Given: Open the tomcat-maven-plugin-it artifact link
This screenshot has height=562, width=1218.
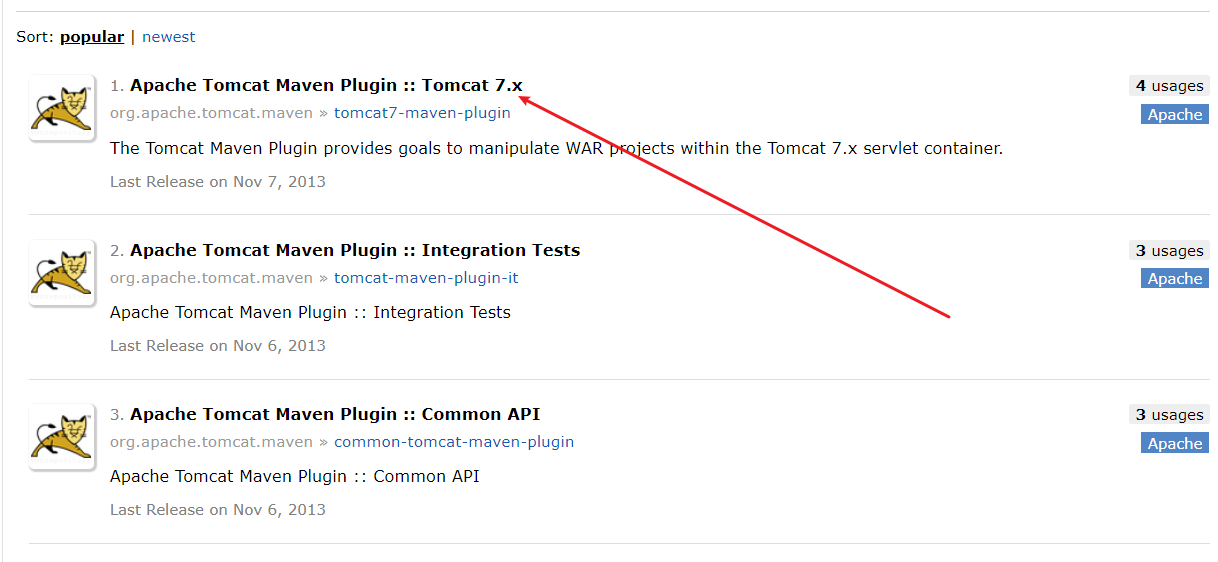Looking at the screenshot, I should (426, 278).
